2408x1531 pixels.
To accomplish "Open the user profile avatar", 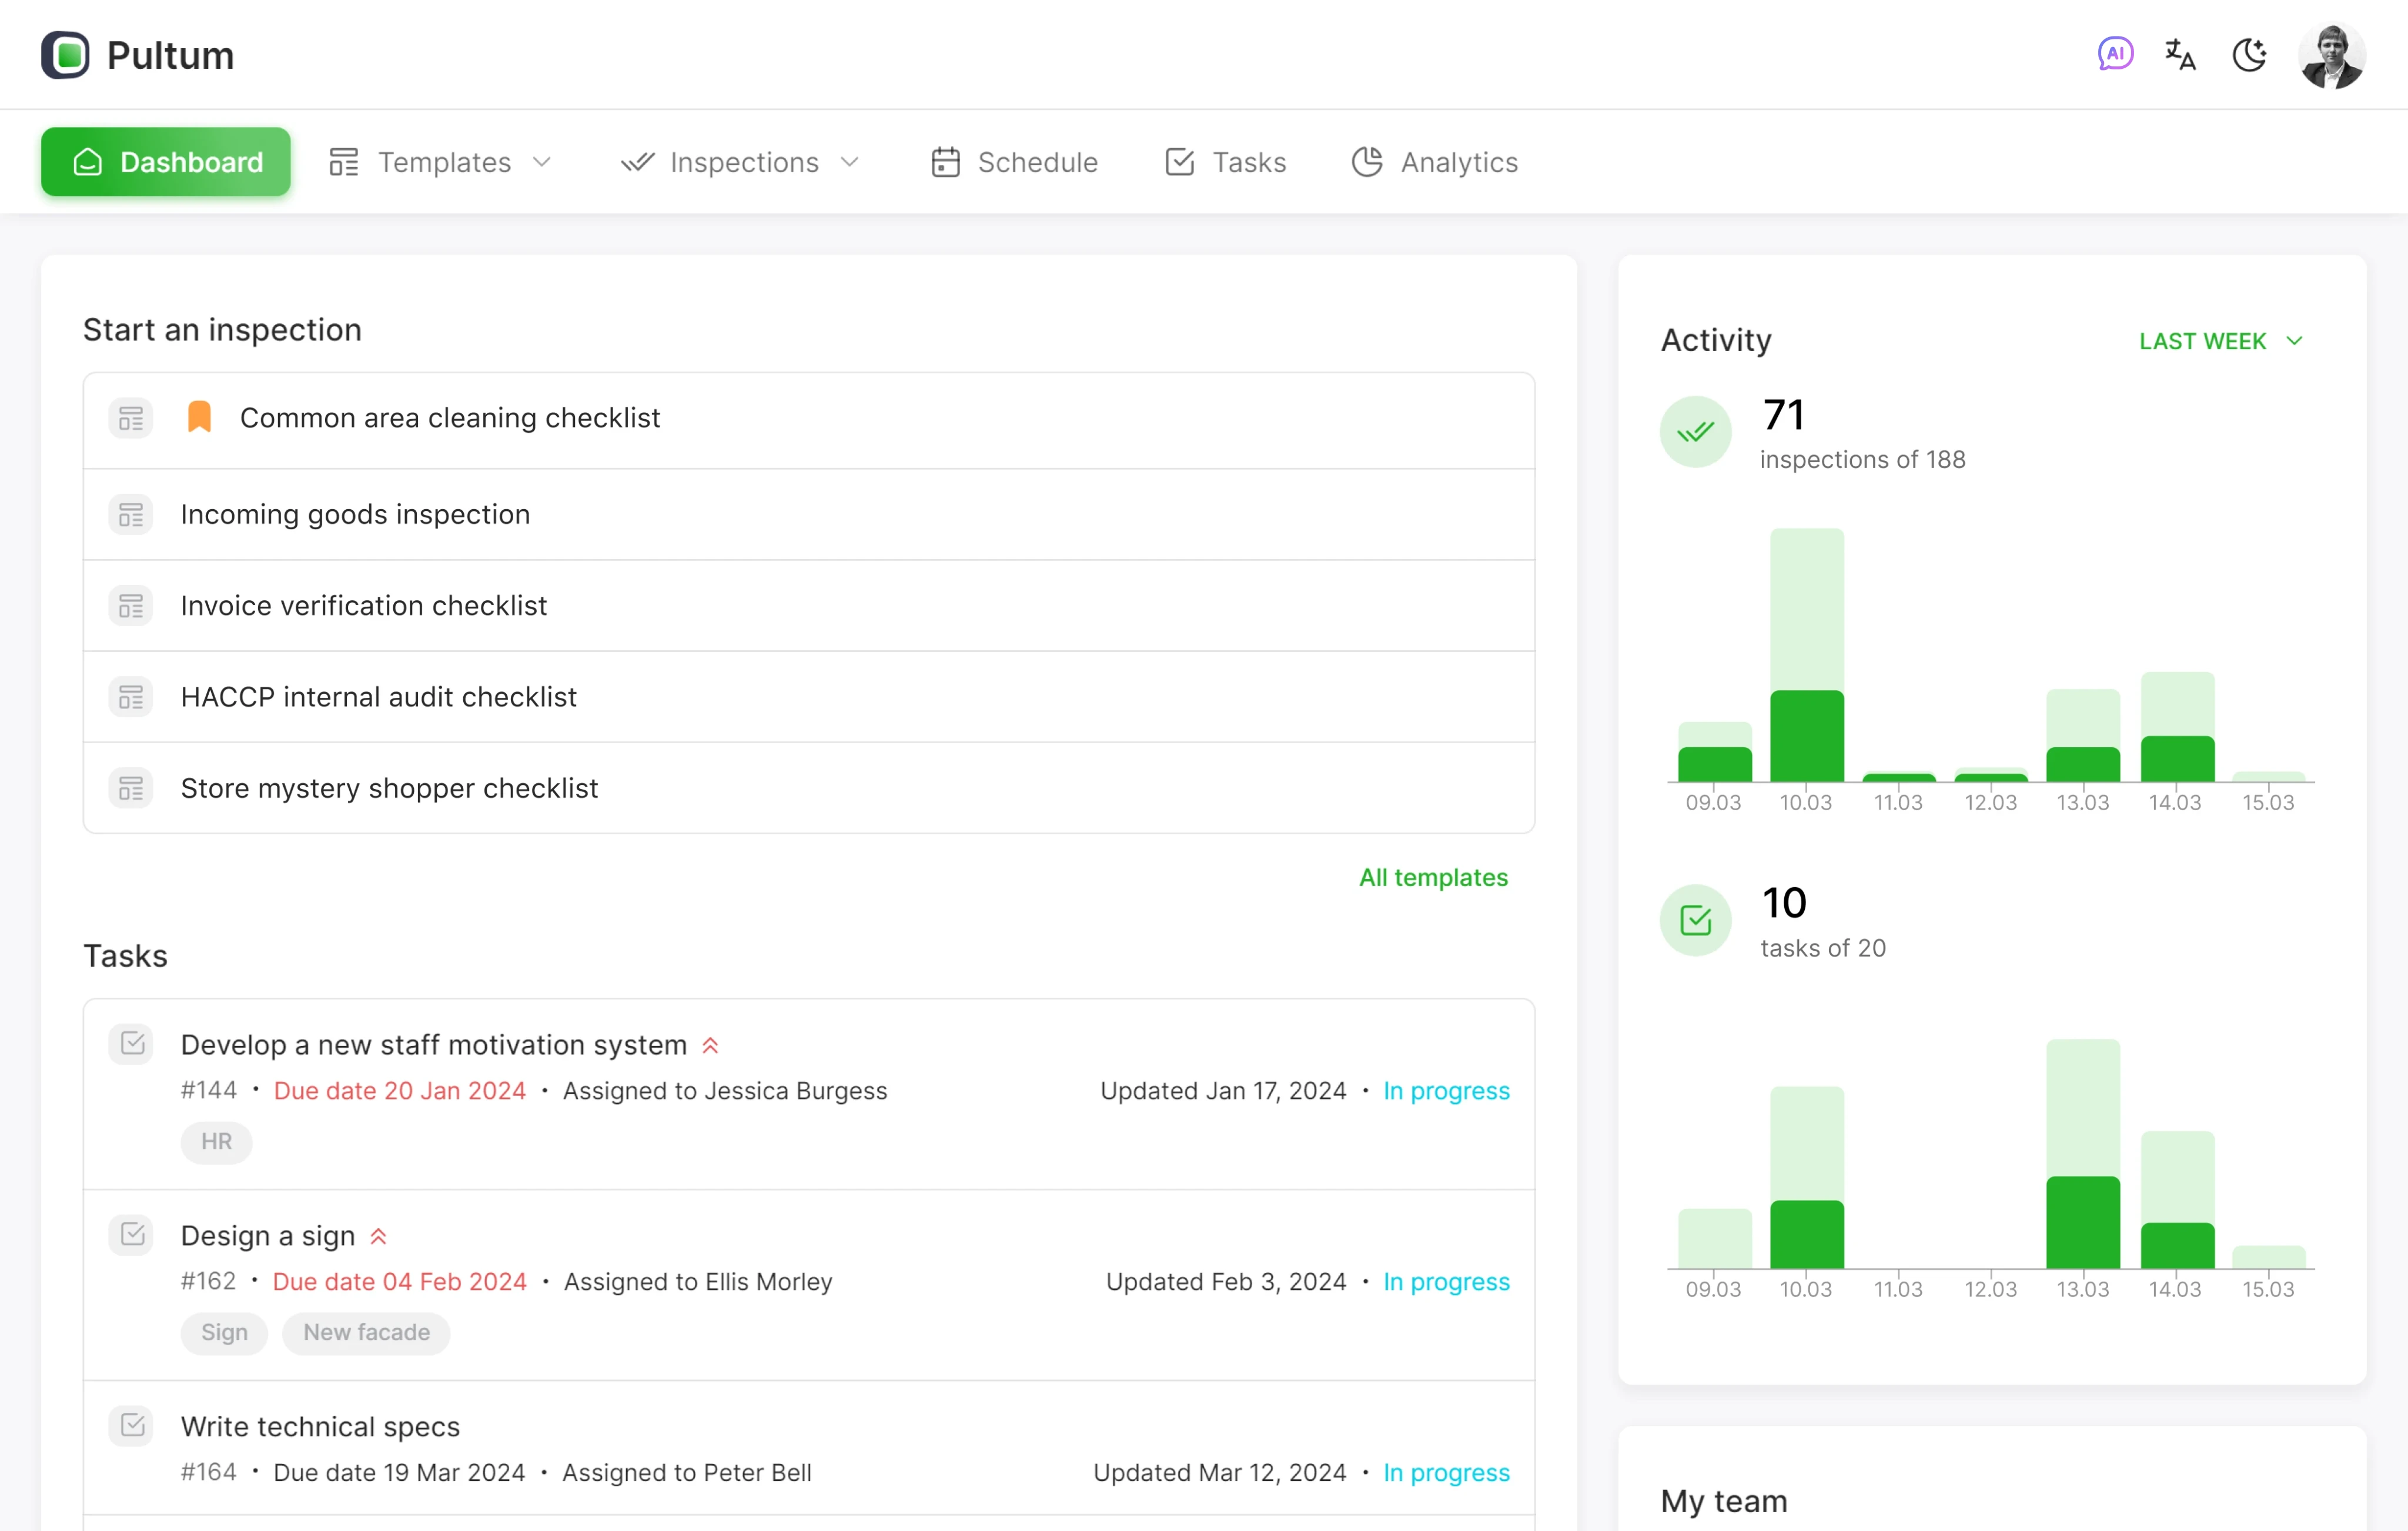I will 2332,55.
